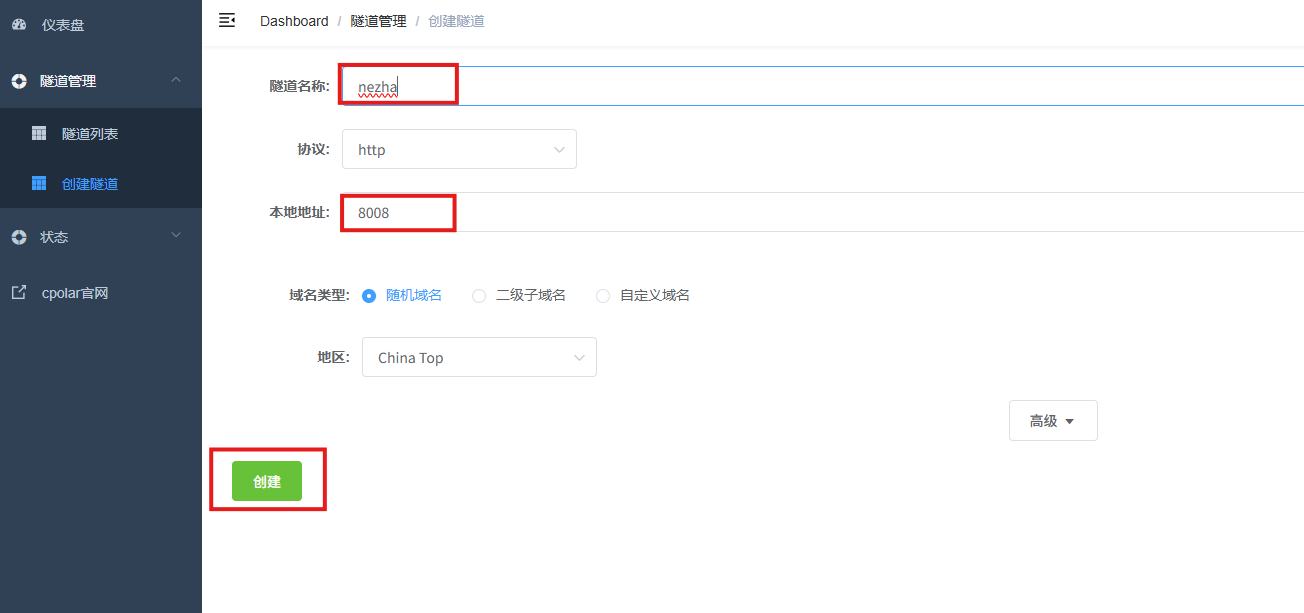Screen dimensions: 1304x613
Task: Click the dashboard gauge icon in sidebar
Action: click(x=19, y=24)
